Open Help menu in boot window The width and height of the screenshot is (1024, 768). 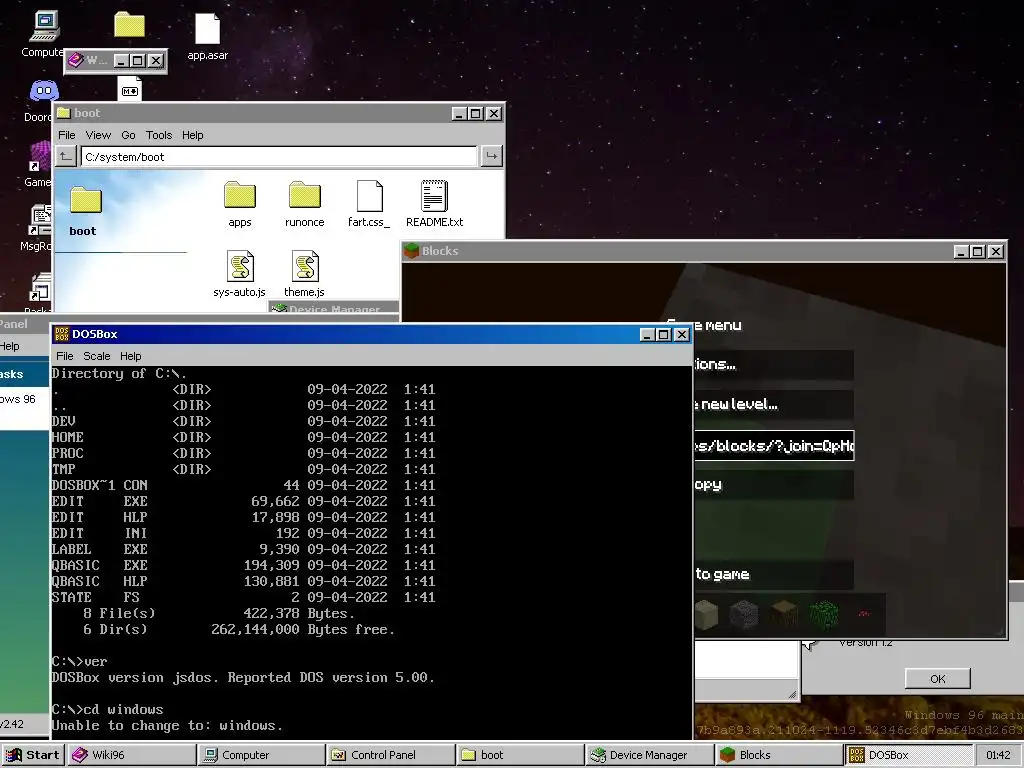[x=193, y=135]
